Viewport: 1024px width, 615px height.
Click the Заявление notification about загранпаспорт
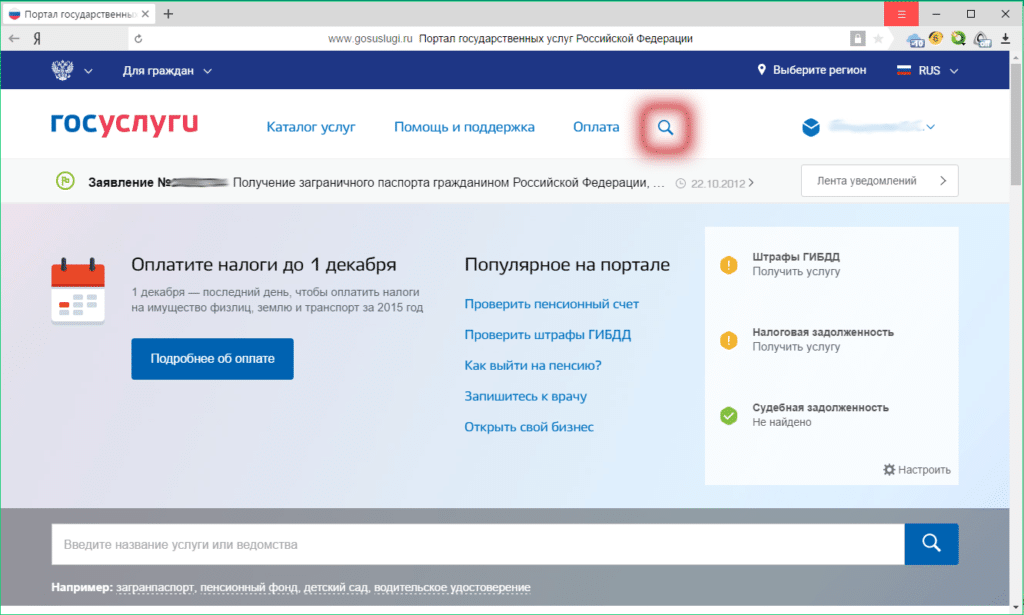(x=376, y=183)
